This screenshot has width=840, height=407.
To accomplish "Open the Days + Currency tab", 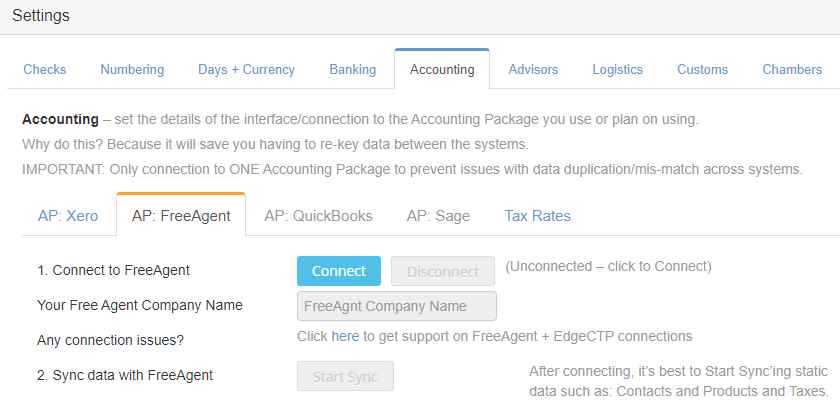I will tap(246, 70).
